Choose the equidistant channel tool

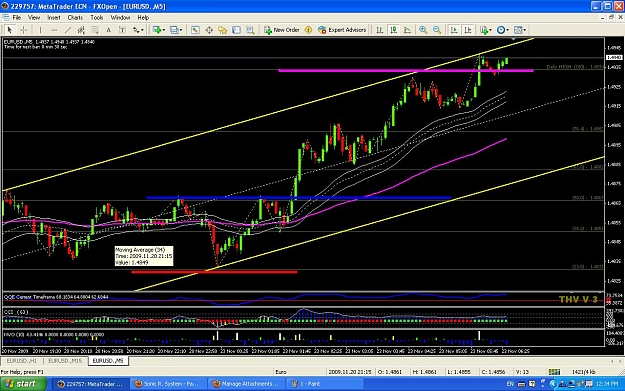point(81,30)
